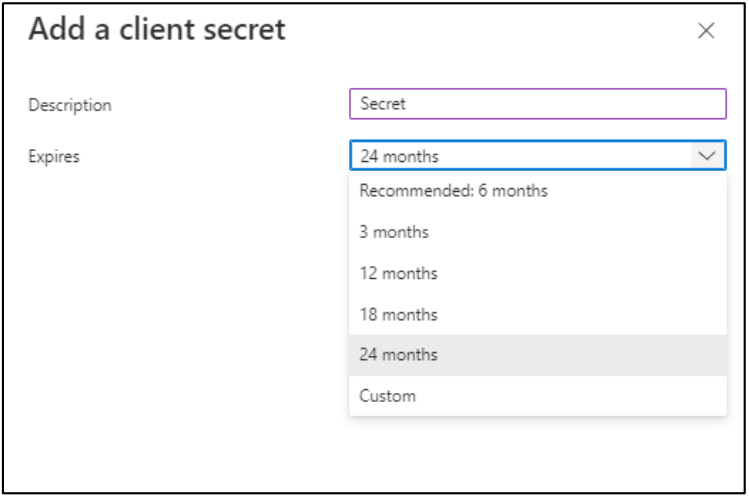The image size is (749, 497).
Task: Click the Expires combo box showing 24 months
Action: 520,156
